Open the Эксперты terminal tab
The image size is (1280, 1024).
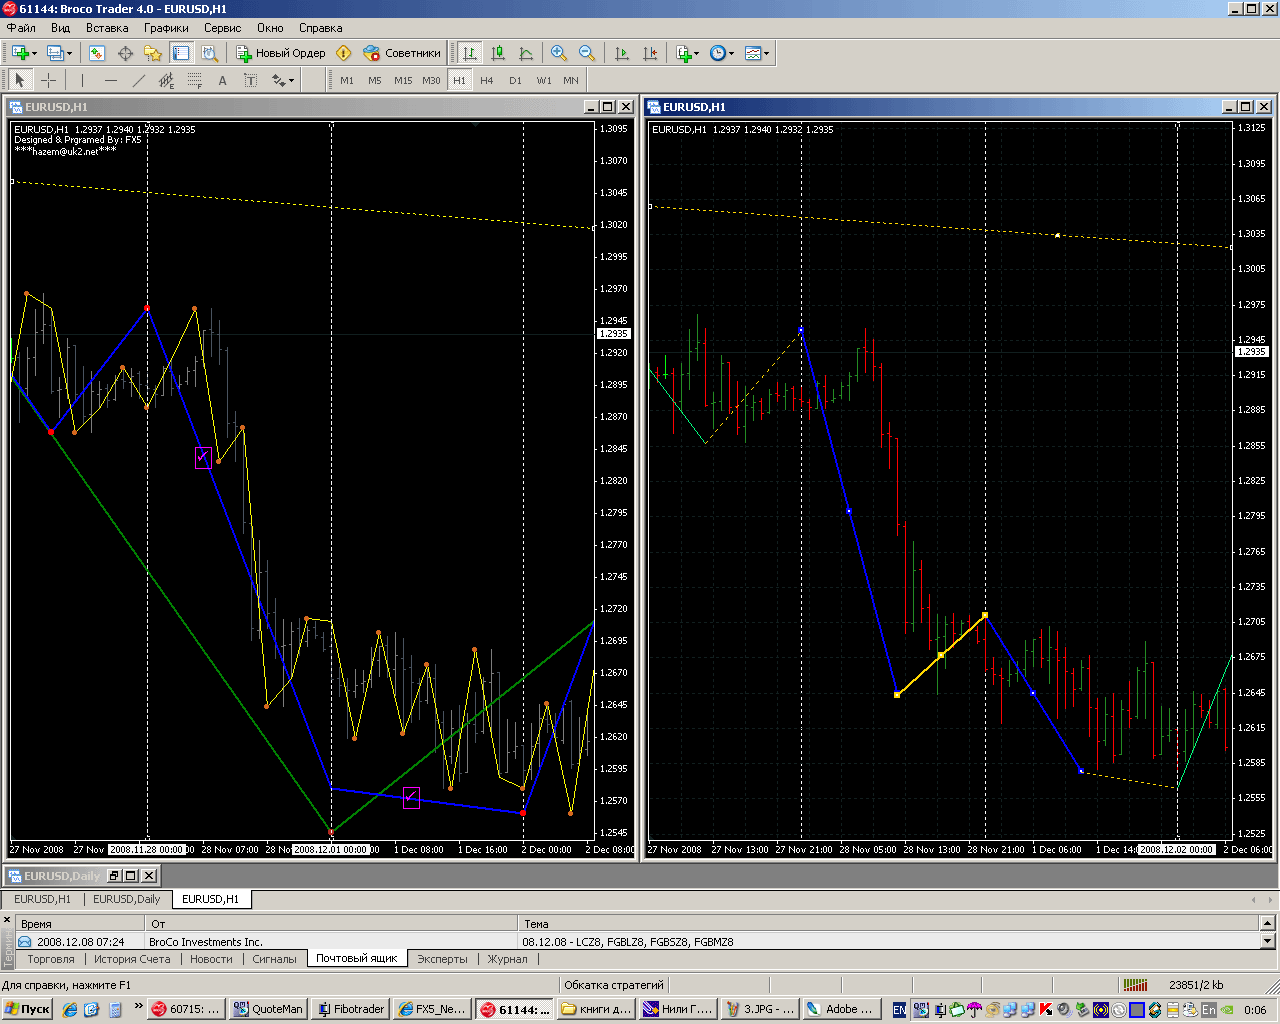coord(442,959)
